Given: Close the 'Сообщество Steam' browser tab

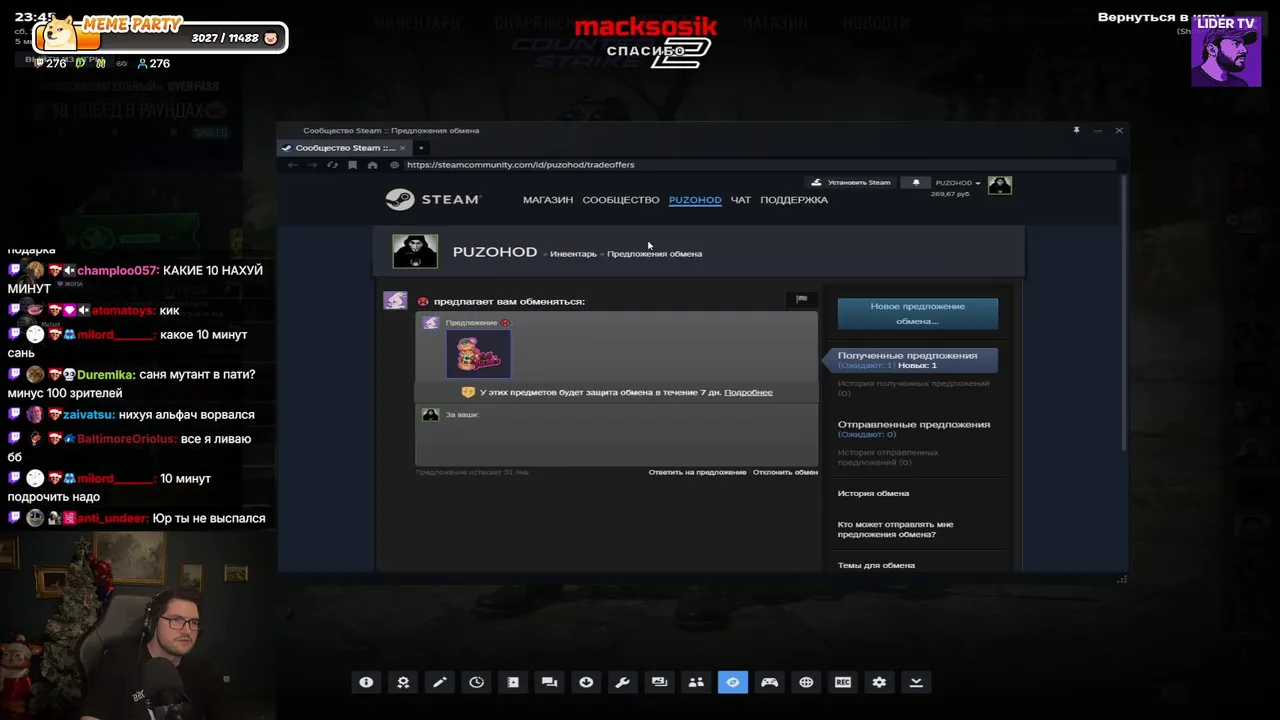Looking at the screenshot, I should click(x=403, y=148).
